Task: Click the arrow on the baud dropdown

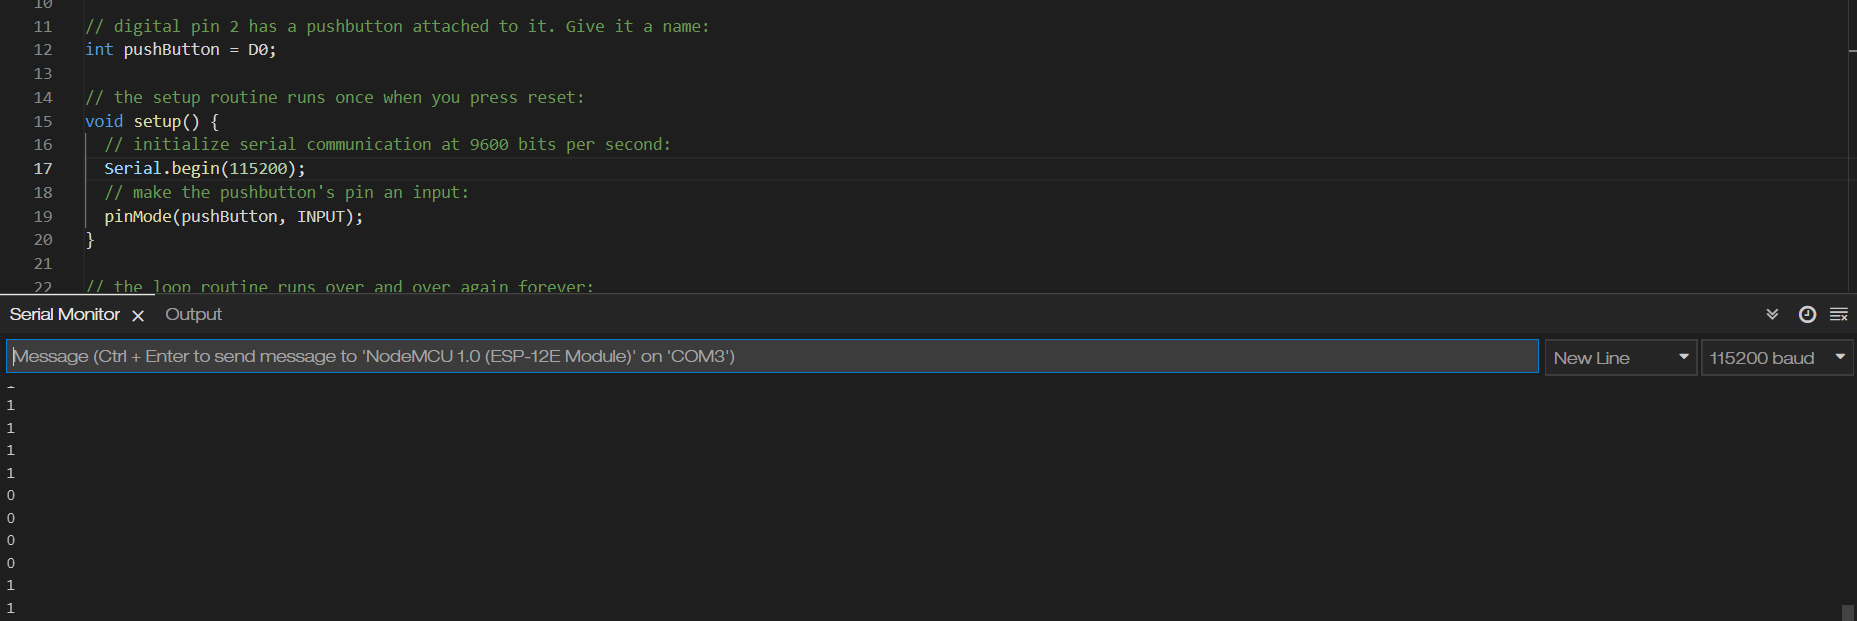Action: (x=1840, y=357)
